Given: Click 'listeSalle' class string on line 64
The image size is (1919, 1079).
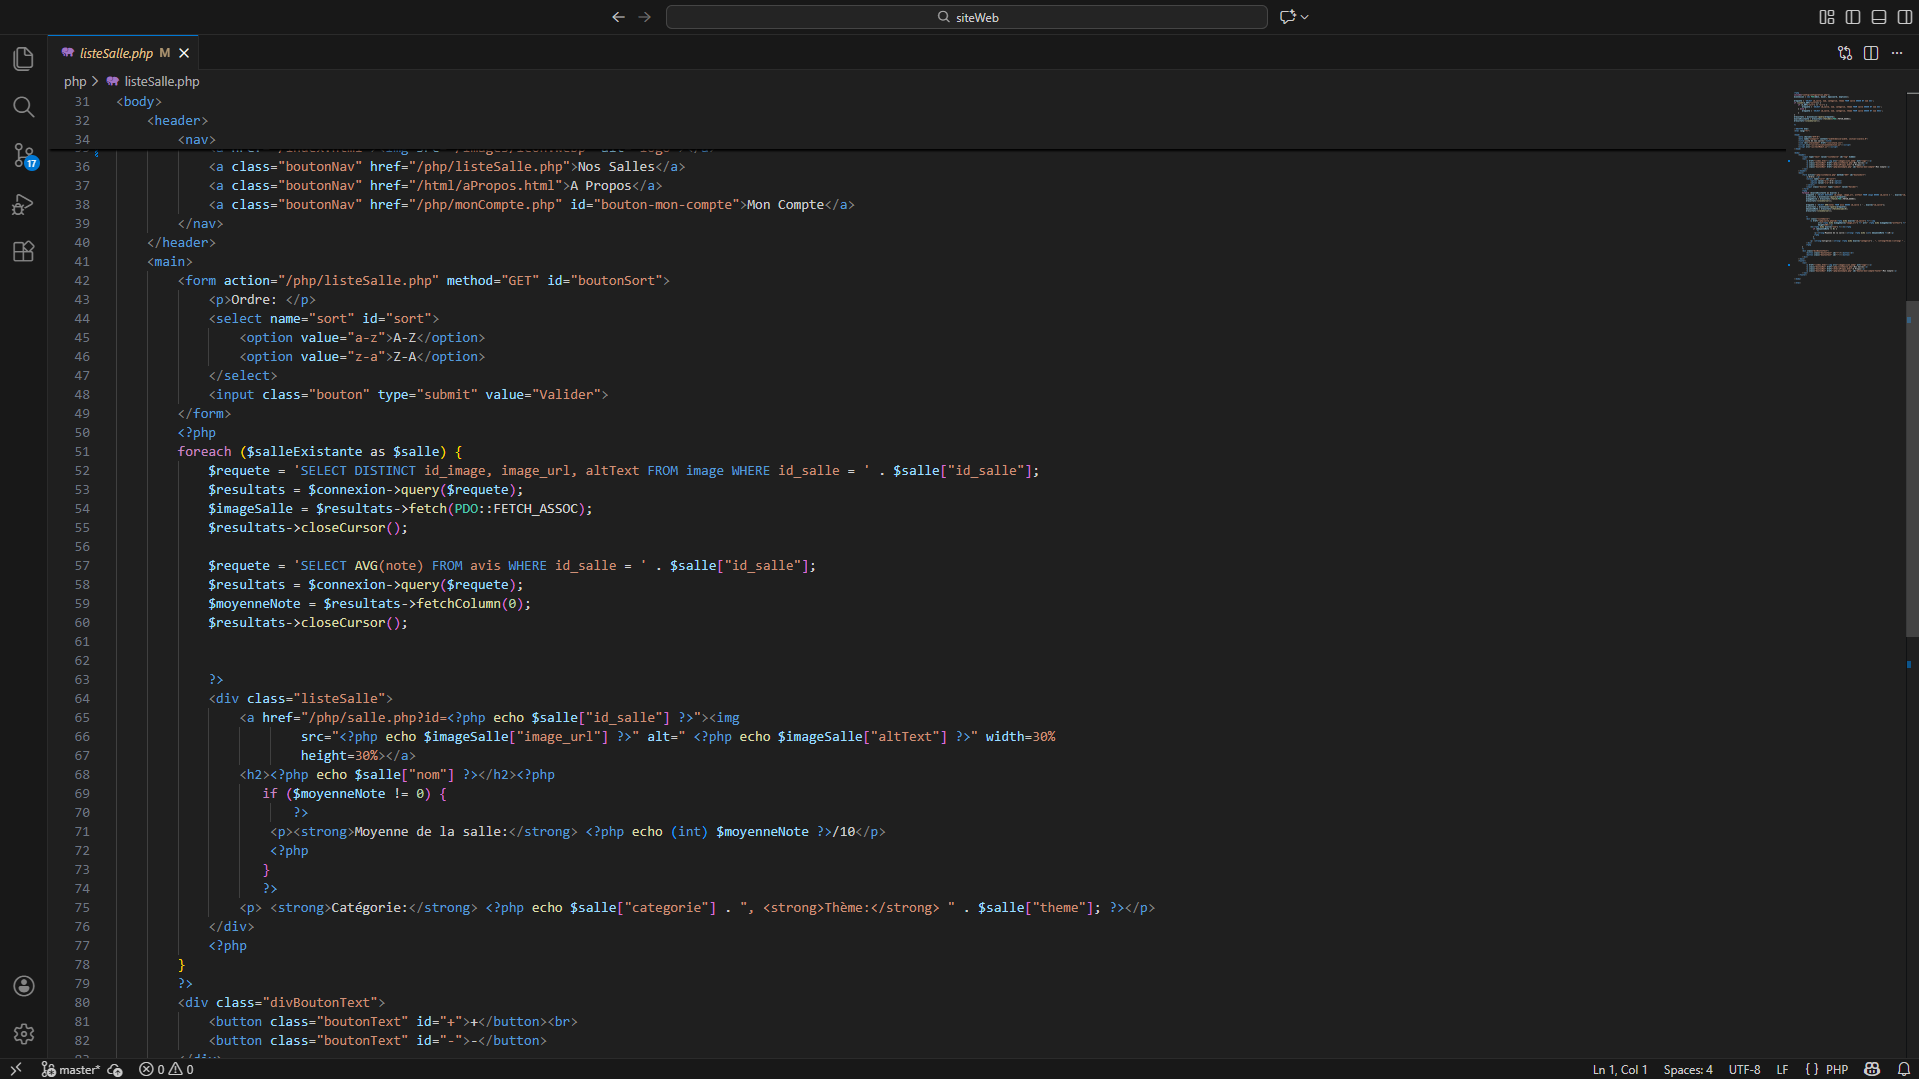Looking at the screenshot, I should tap(339, 699).
